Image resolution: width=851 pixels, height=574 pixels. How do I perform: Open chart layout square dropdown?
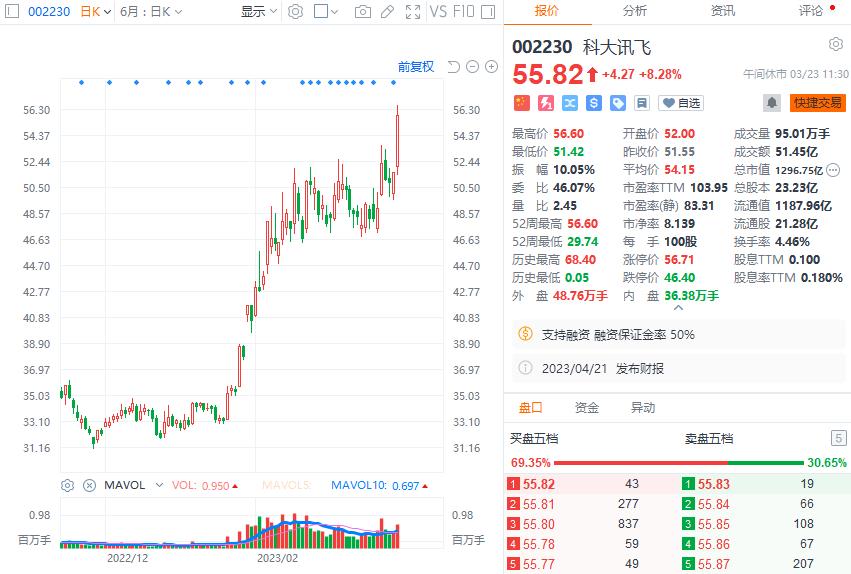coord(326,11)
